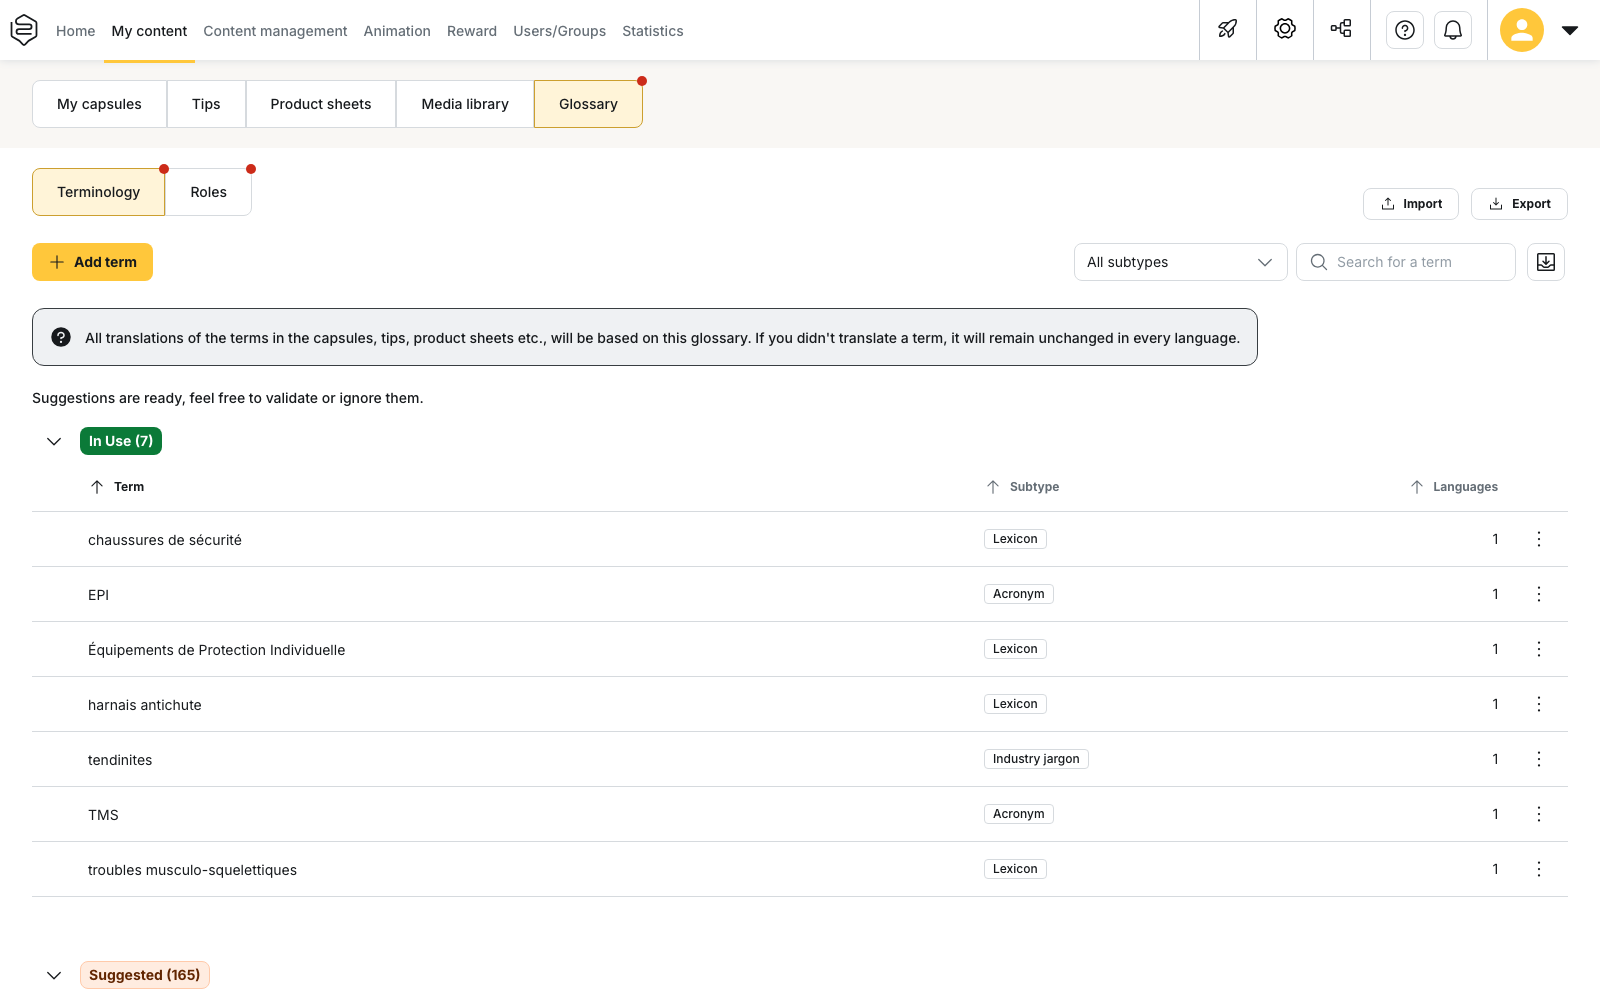Collapse the Suggested section chevron
The width and height of the screenshot is (1600, 1000).
coord(54,975)
